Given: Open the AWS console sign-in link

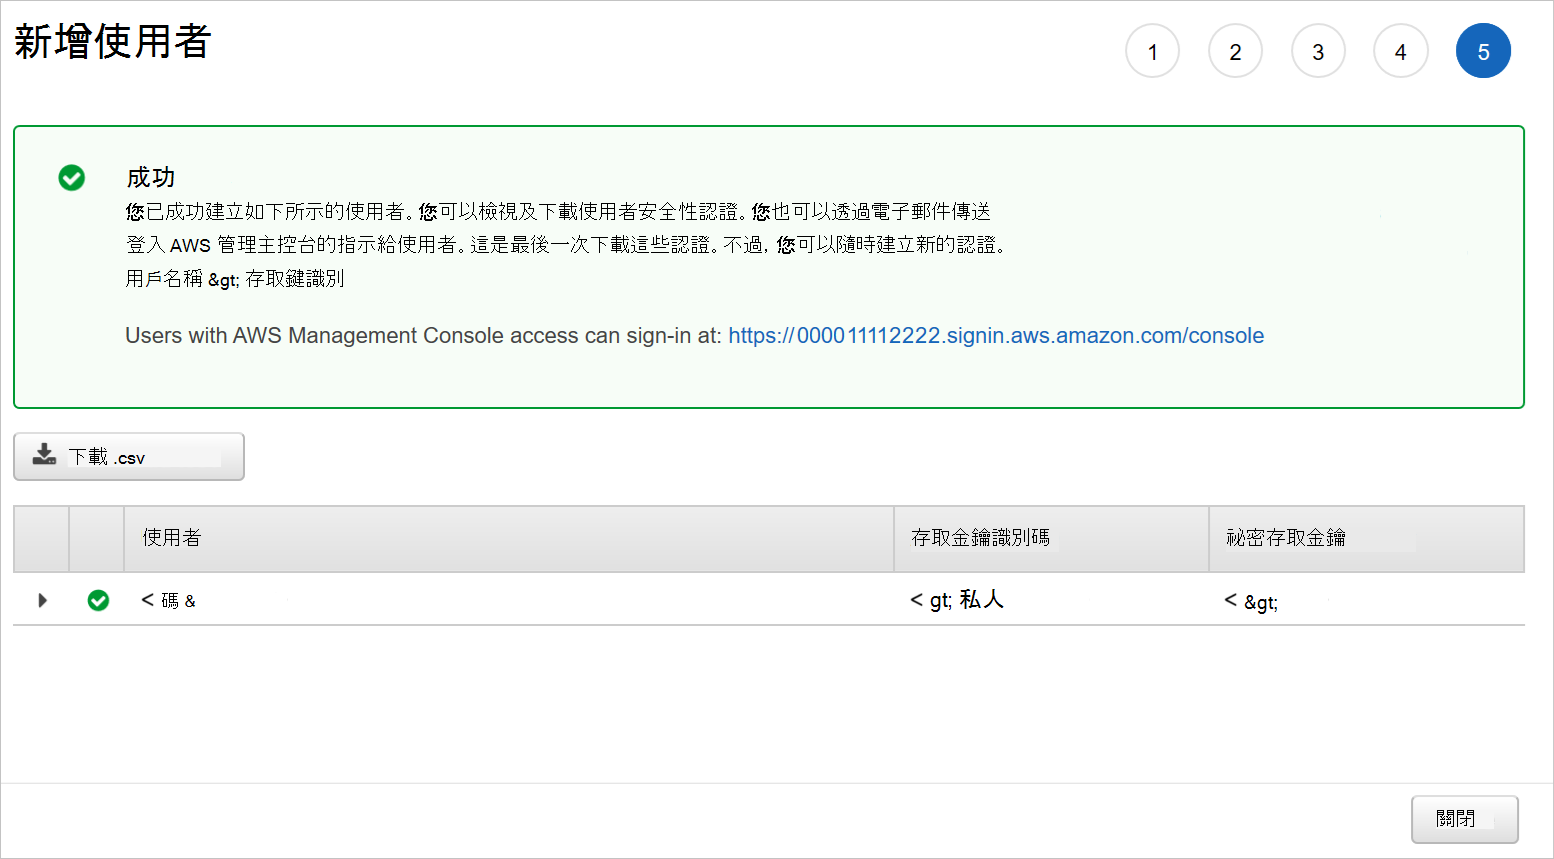Looking at the screenshot, I should click(x=996, y=336).
